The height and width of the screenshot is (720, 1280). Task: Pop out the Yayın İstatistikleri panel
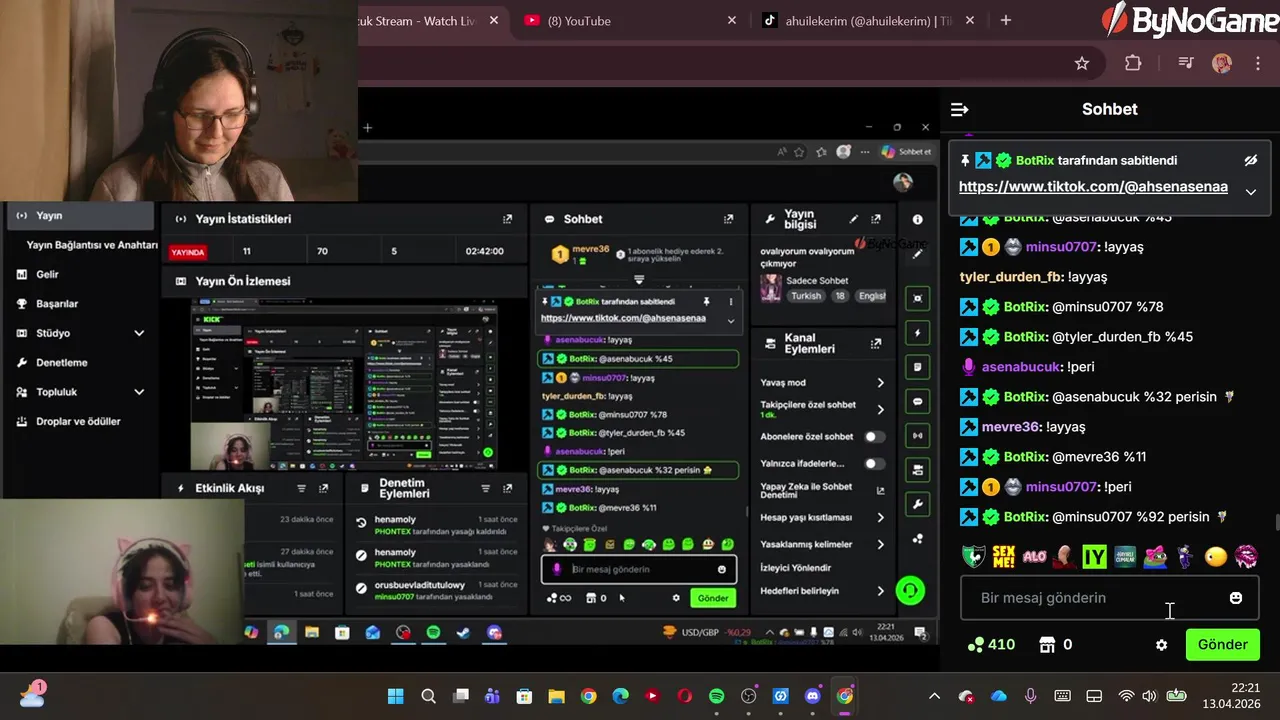click(x=507, y=219)
